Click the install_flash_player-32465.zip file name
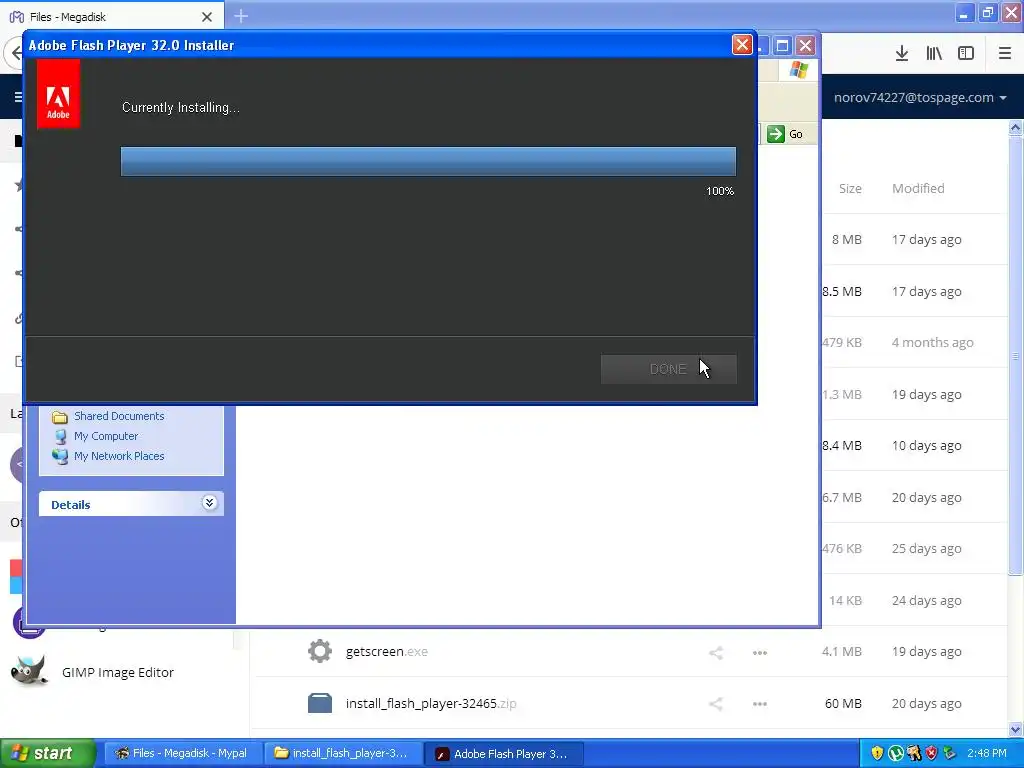 tap(431, 703)
